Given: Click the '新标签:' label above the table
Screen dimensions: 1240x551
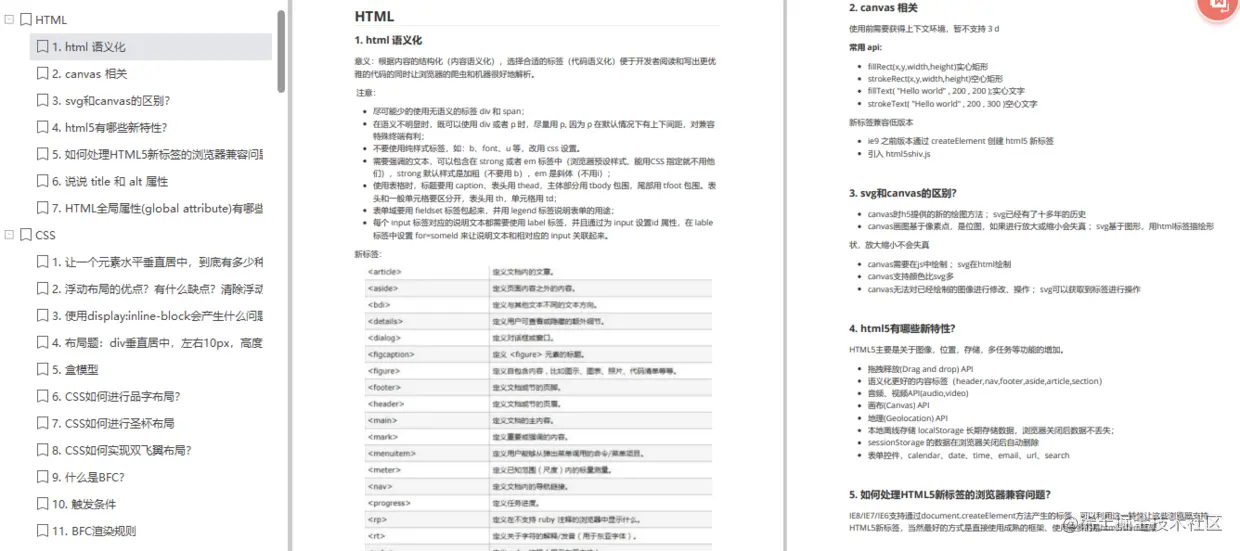Looking at the screenshot, I should [367, 254].
